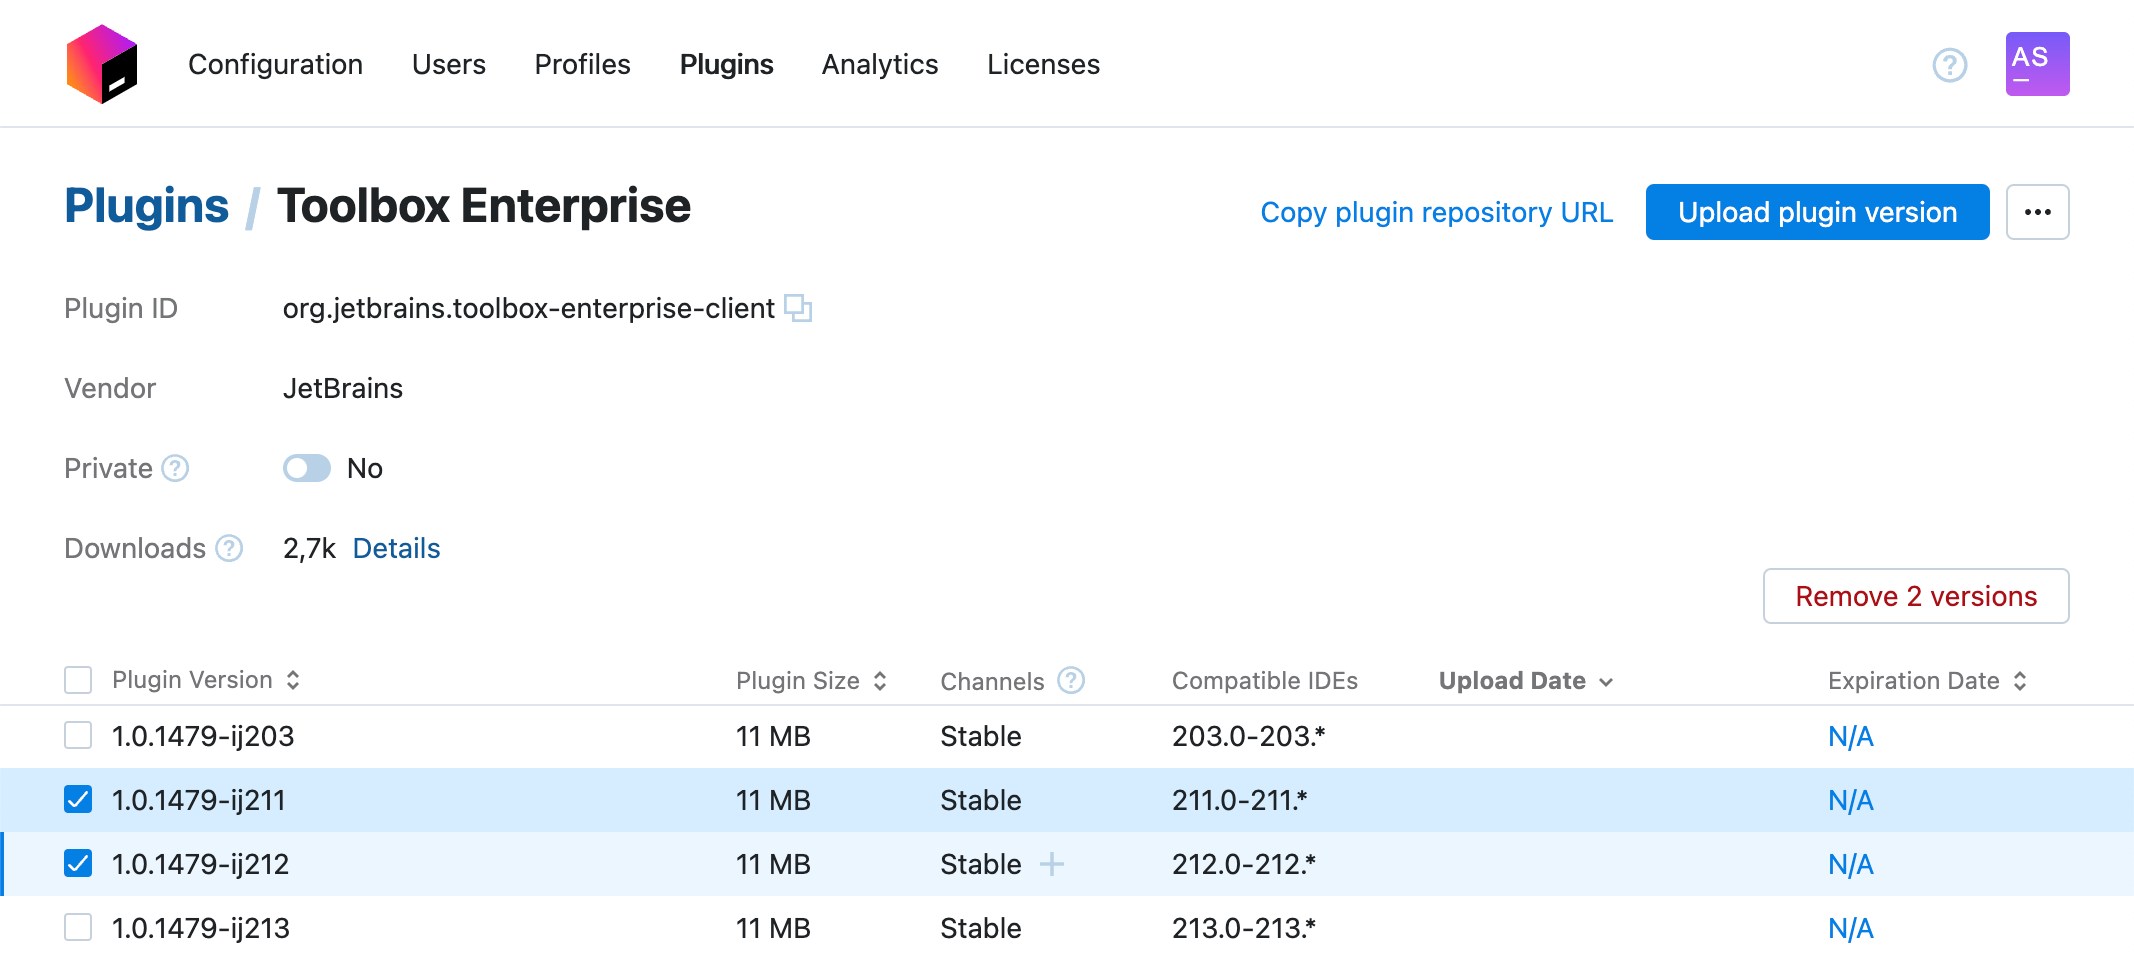
Task: Switch to the Profiles tab
Action: (582, 64)
